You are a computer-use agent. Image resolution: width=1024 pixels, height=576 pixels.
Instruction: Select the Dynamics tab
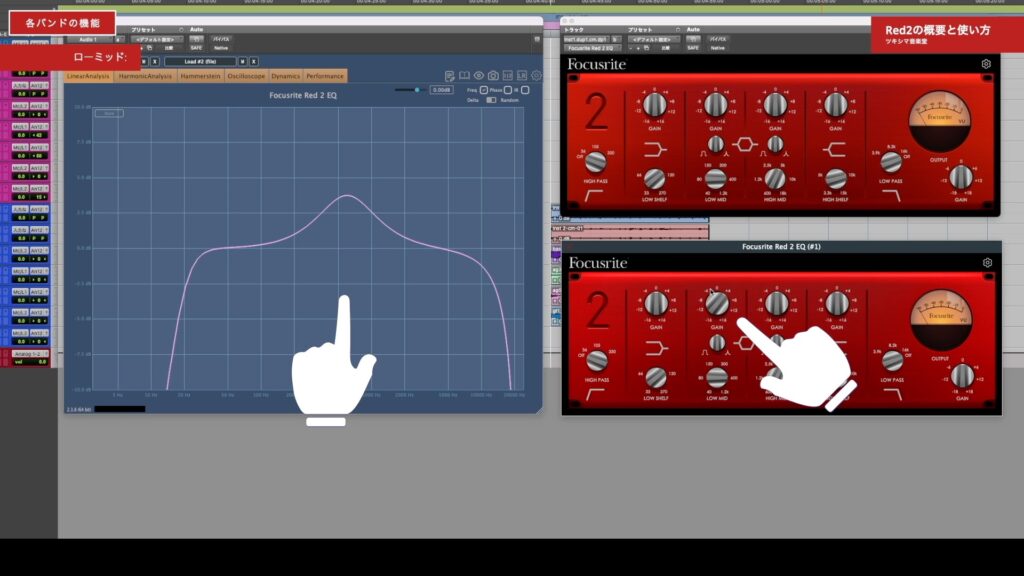point(285,76)
